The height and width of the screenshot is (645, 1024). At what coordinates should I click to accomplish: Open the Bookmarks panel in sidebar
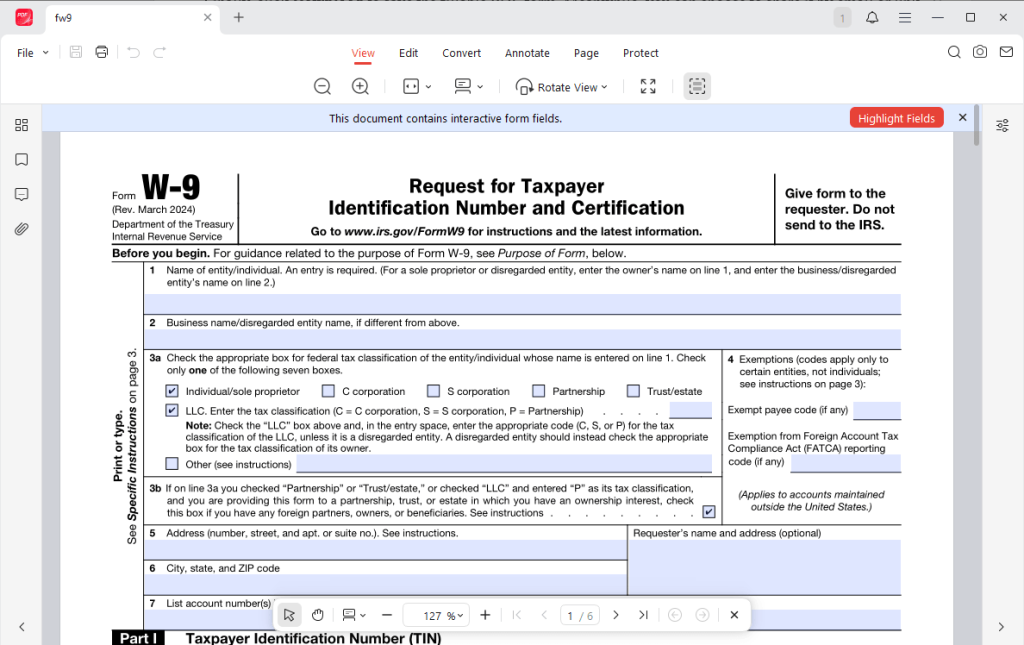[22, 160]
